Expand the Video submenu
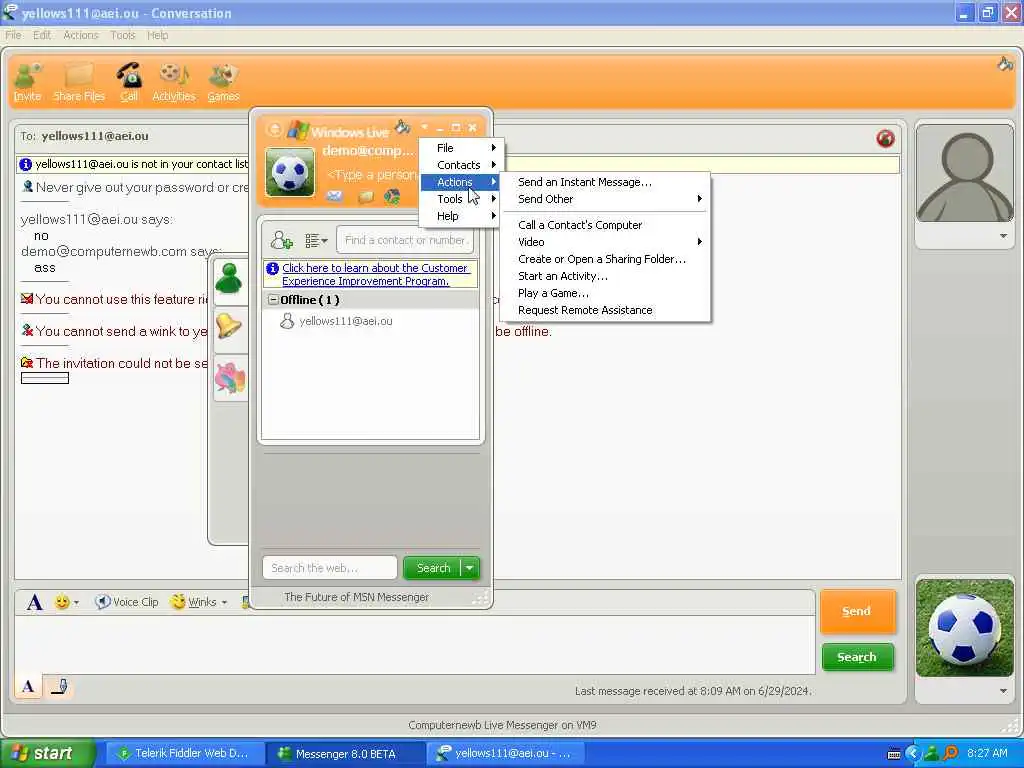1024x768 pixels. [x=605, y=242]
